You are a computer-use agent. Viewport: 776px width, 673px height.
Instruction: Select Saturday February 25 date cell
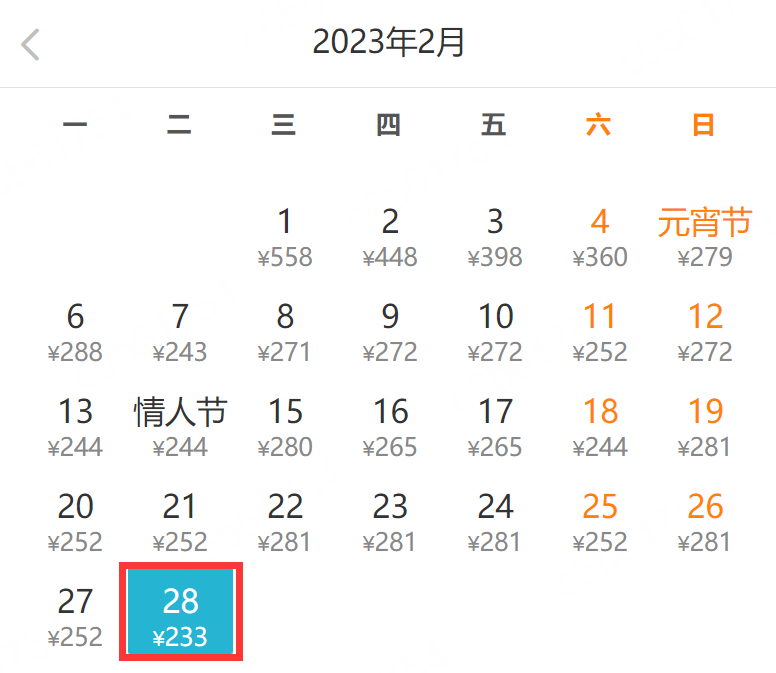pos(600,523)
